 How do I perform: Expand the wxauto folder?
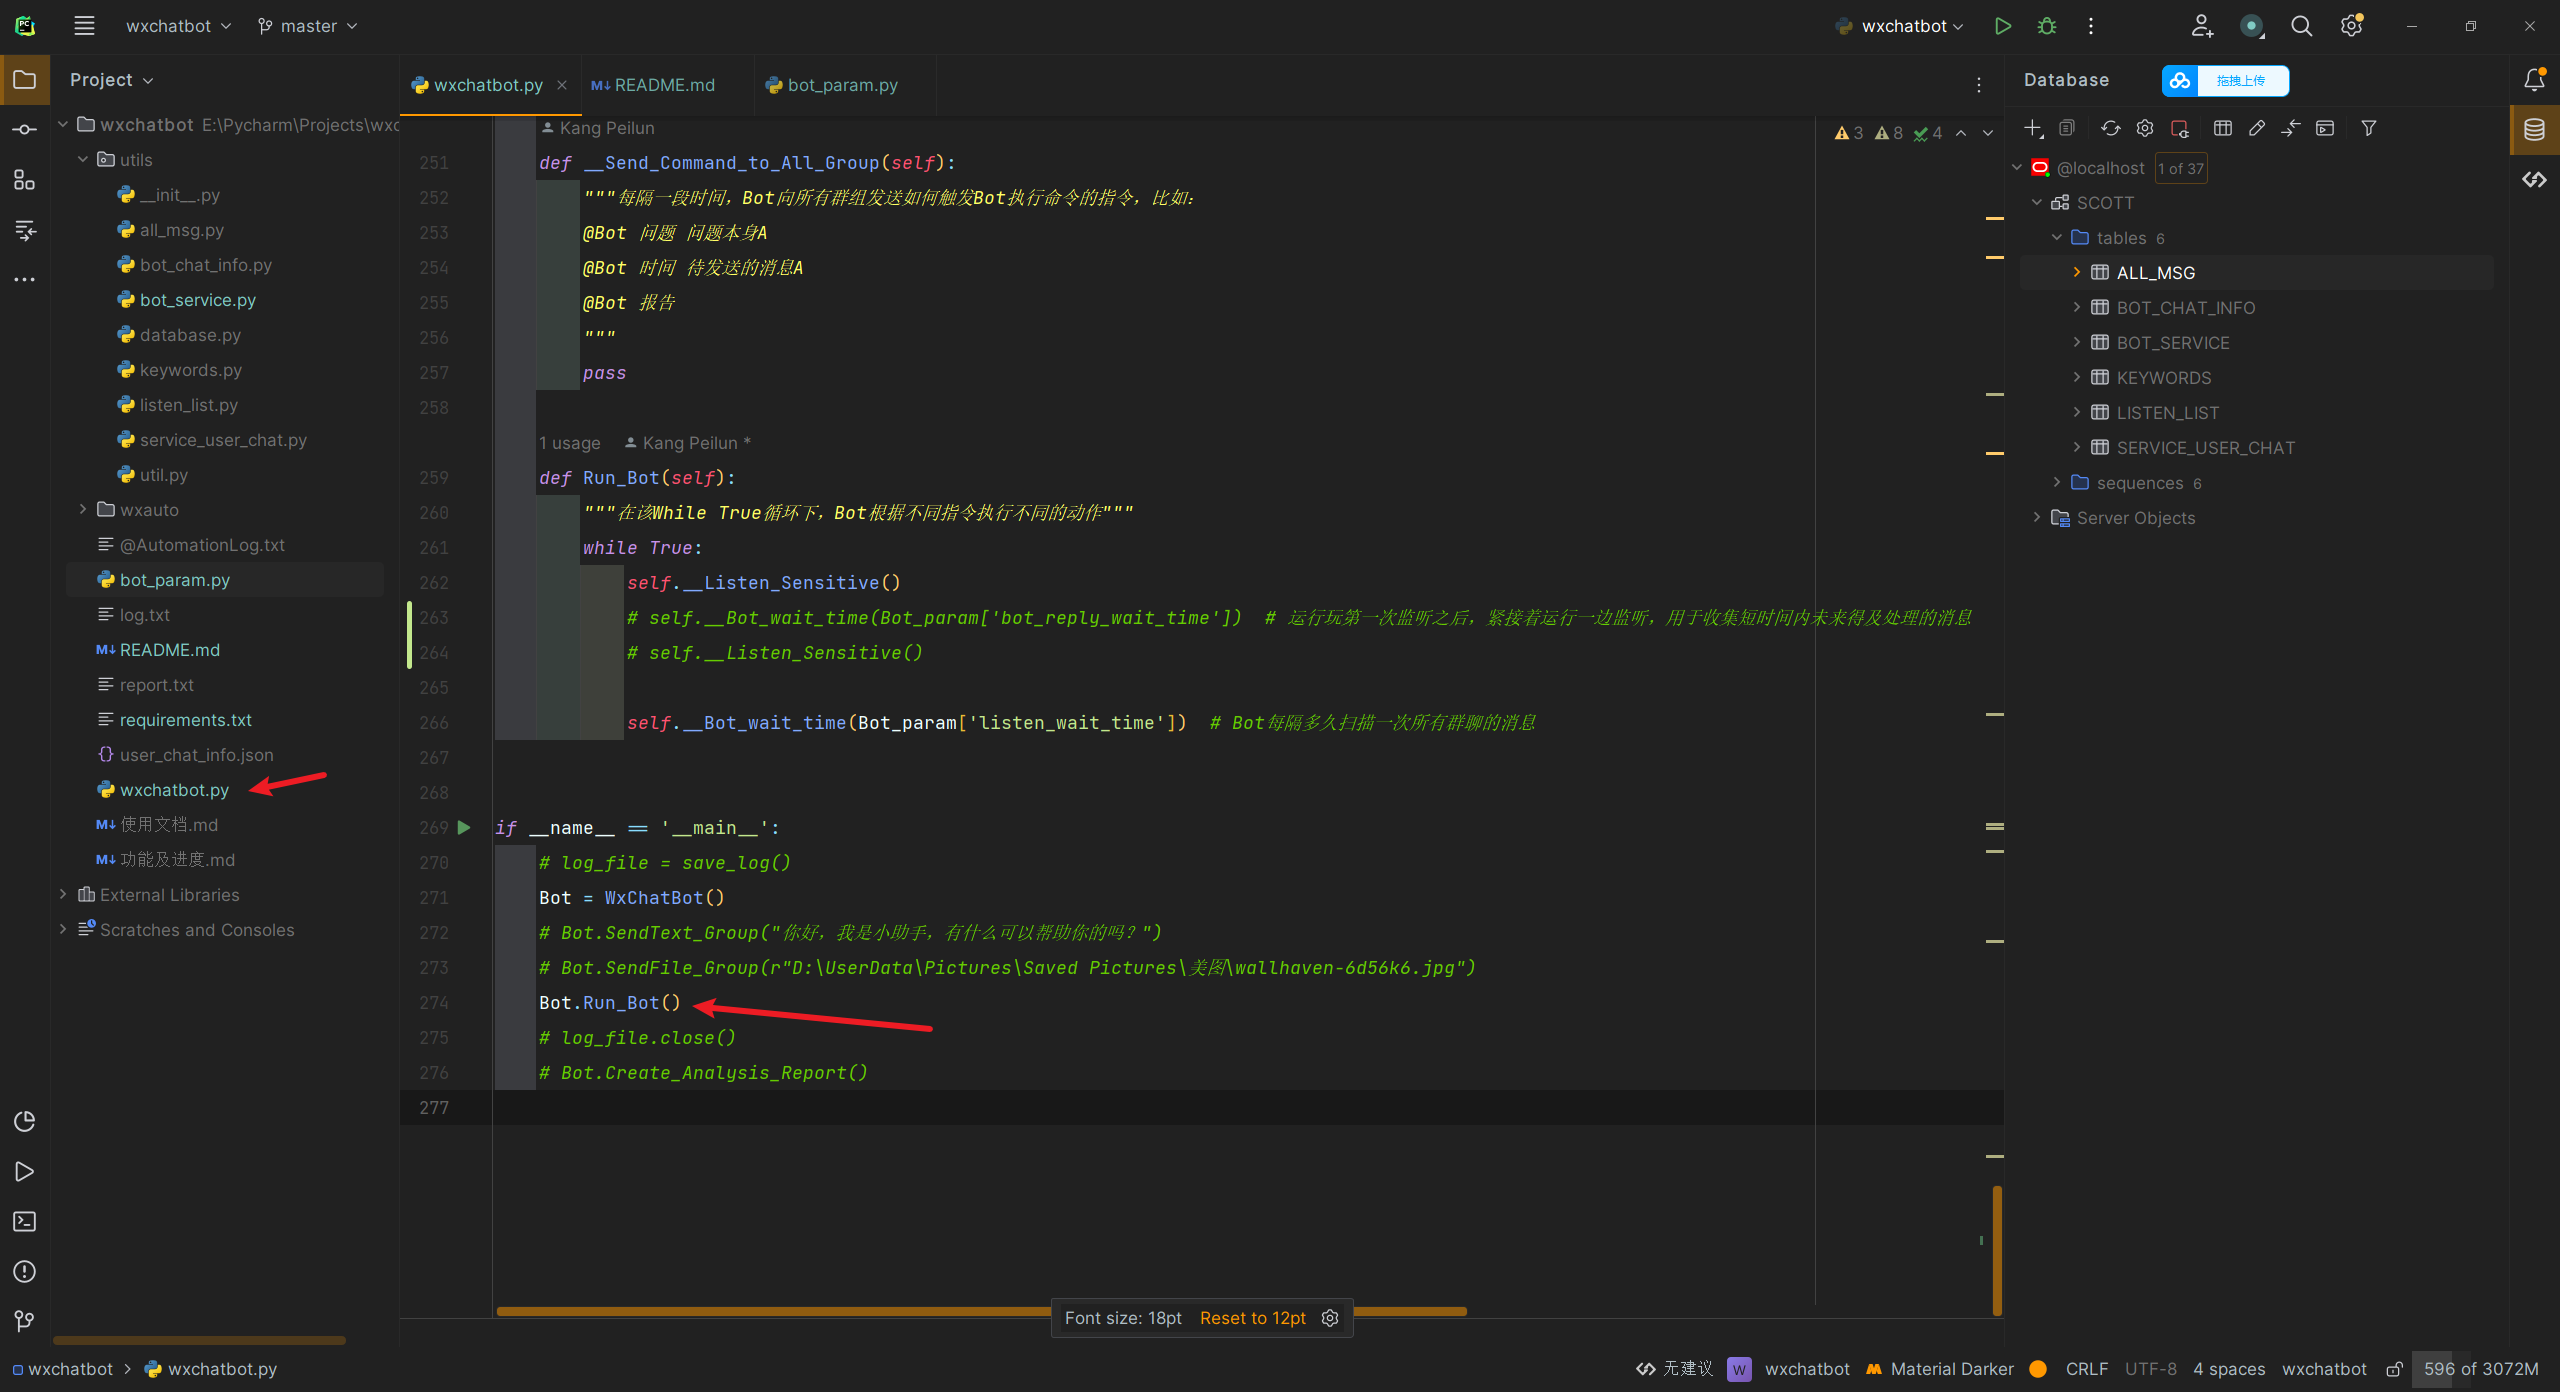click(83, 509)
